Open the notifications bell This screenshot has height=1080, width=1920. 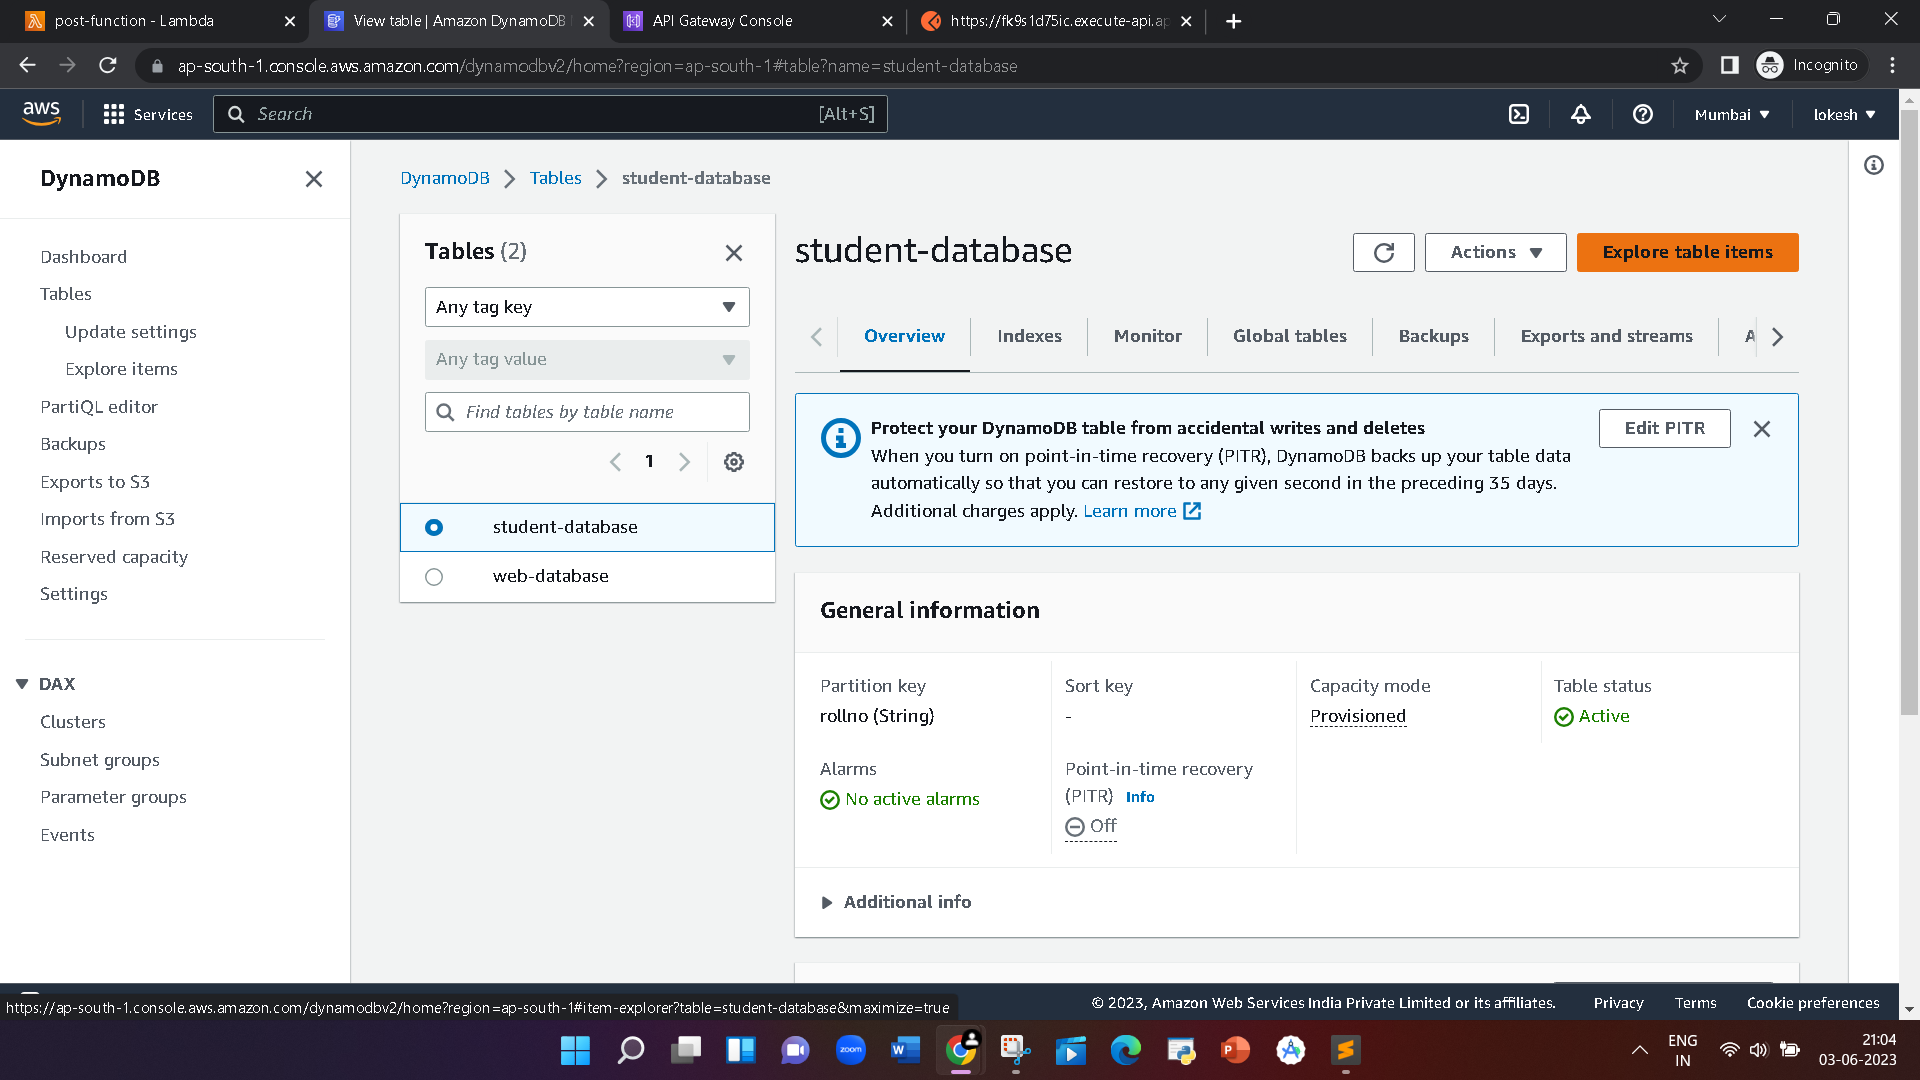1580,114
